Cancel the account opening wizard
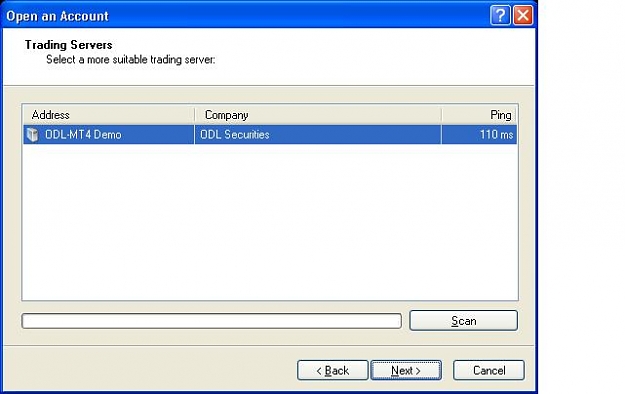The image size is (625, 394). coord(489,370)
